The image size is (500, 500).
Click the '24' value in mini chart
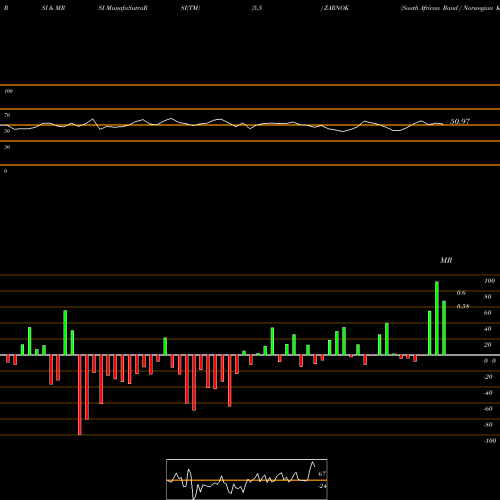(322, 486)
